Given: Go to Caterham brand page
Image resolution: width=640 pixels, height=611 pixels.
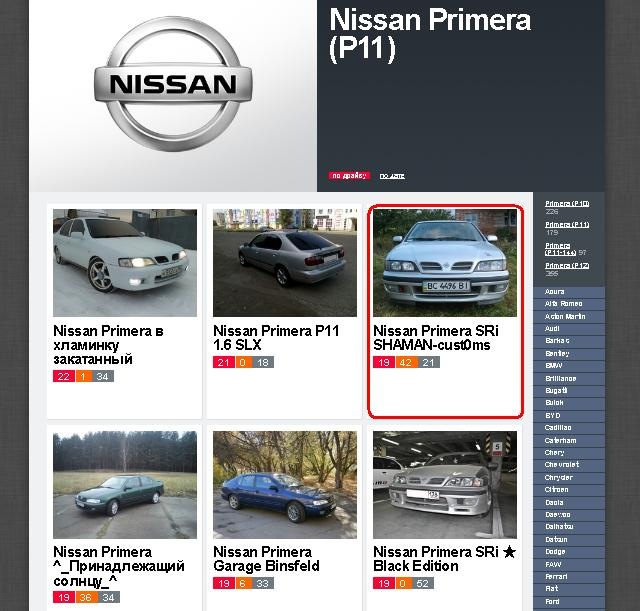Looking at the screenshot, I should (x=560, y=441).
